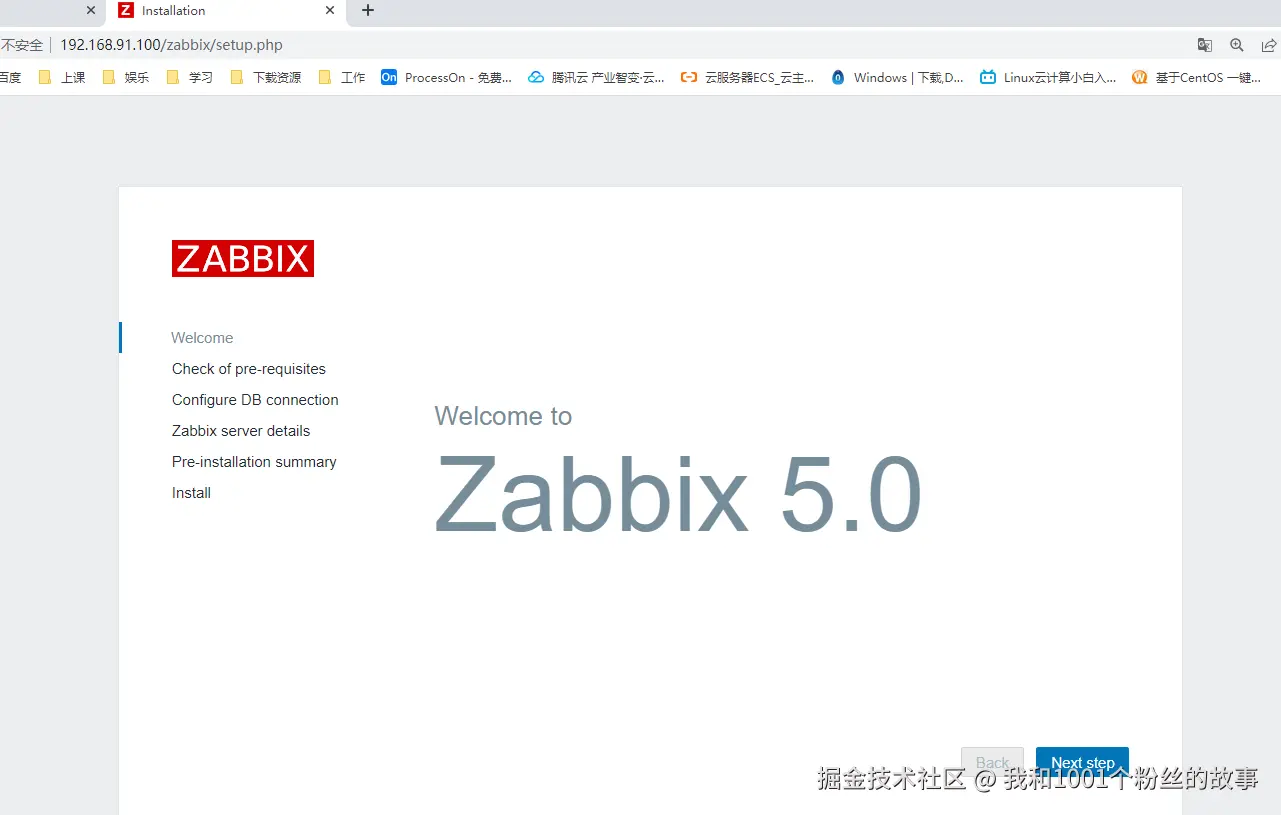Image resolution: width=1281 pixels, height=815 pixels.
Task: Switch to the Installation tab
Action: click(225, 11)
